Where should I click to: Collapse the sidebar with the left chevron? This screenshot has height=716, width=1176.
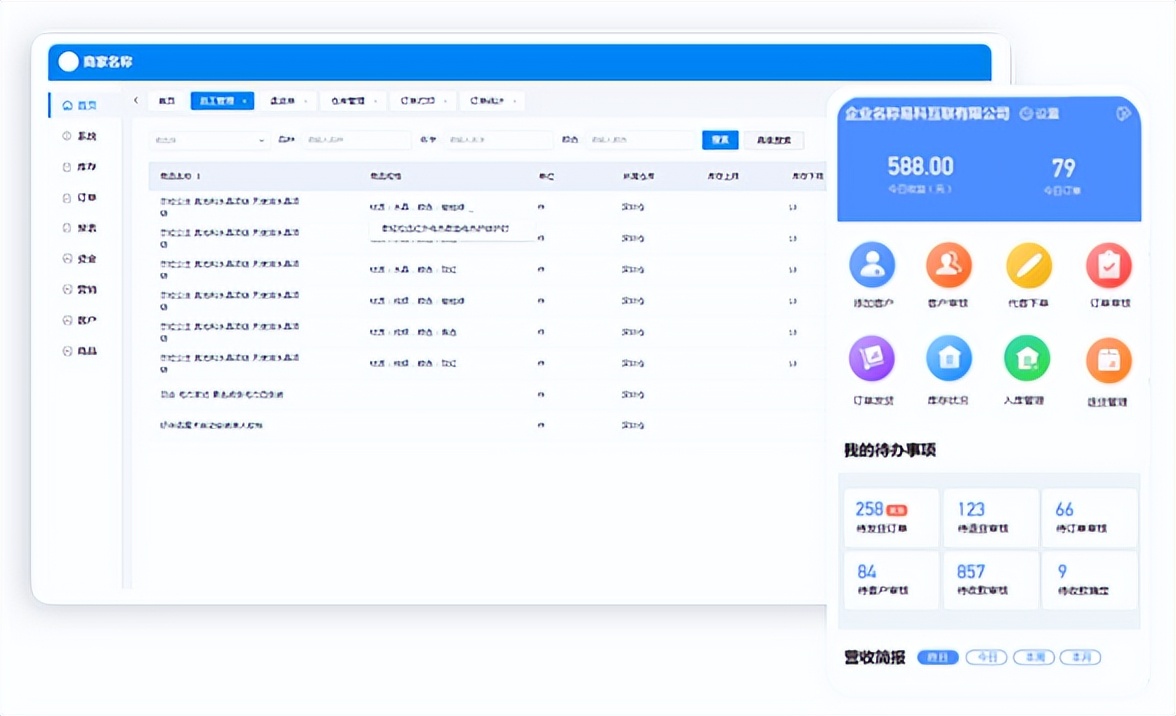(x=136, y=101)
